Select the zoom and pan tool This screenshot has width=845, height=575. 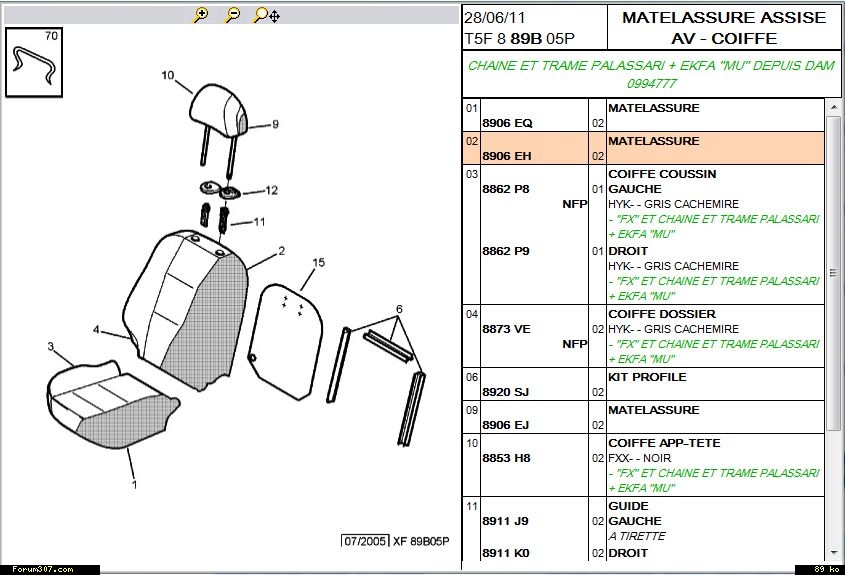(266, 15)
